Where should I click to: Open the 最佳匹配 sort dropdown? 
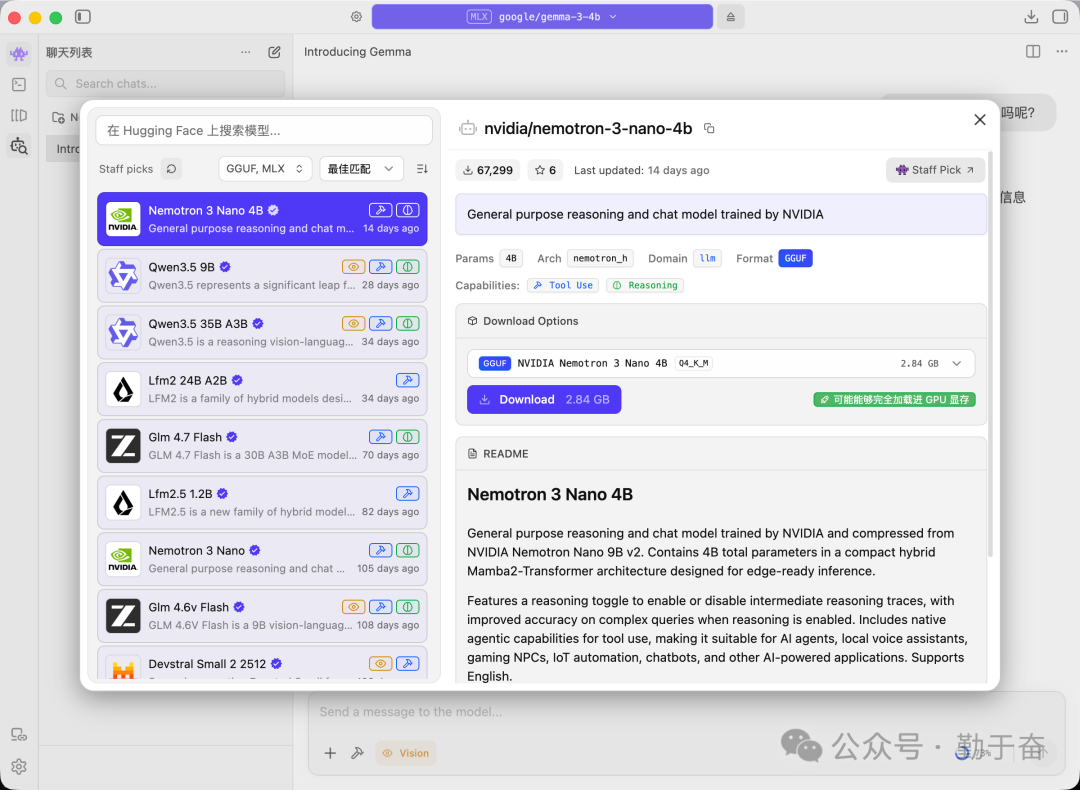pyautogui.click(x=361, y=169)
